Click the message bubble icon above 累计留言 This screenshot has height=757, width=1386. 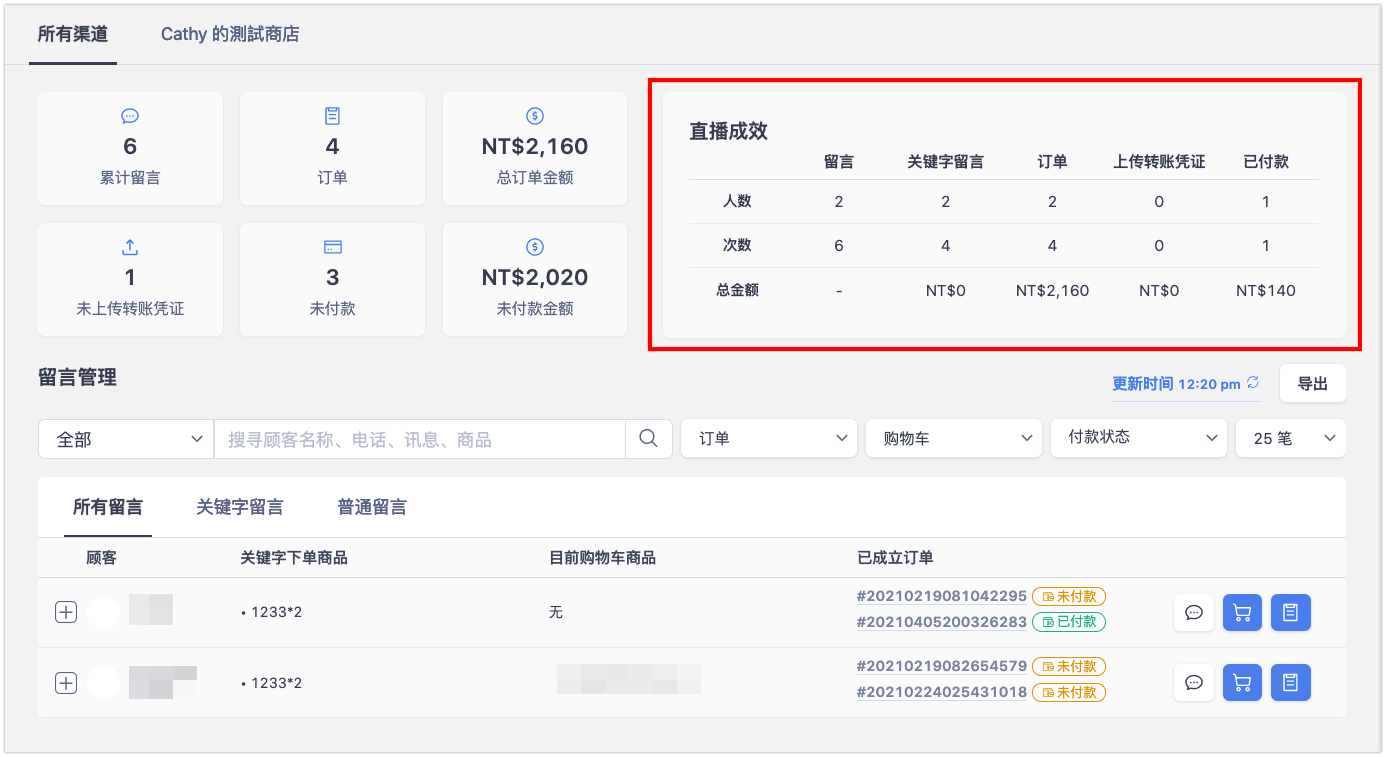tap(130, 116)
